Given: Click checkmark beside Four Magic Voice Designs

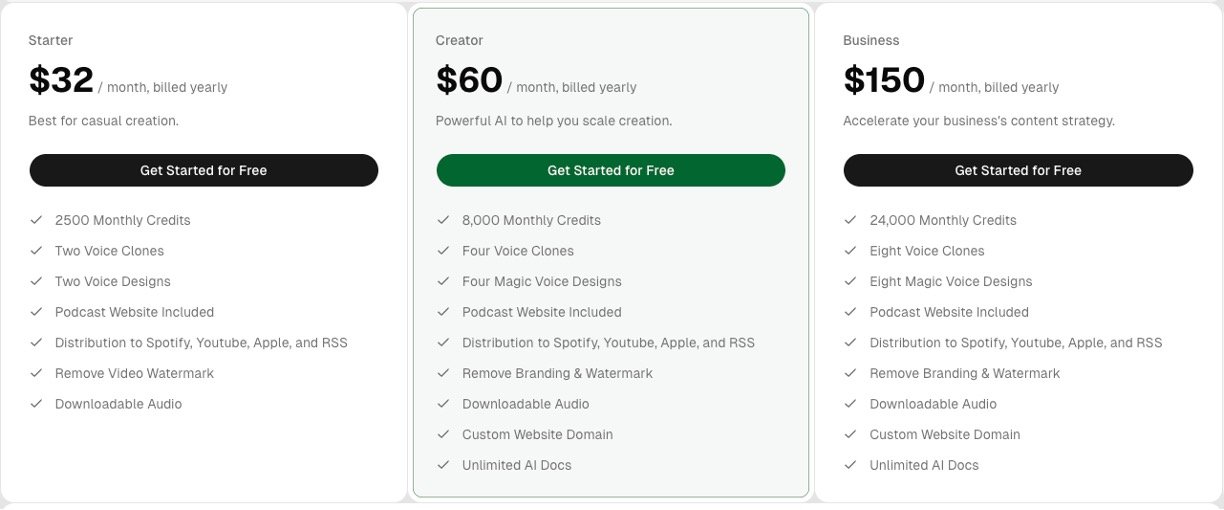Looking at the screenshot, I should pyautogui.click(x=443, y=281).
